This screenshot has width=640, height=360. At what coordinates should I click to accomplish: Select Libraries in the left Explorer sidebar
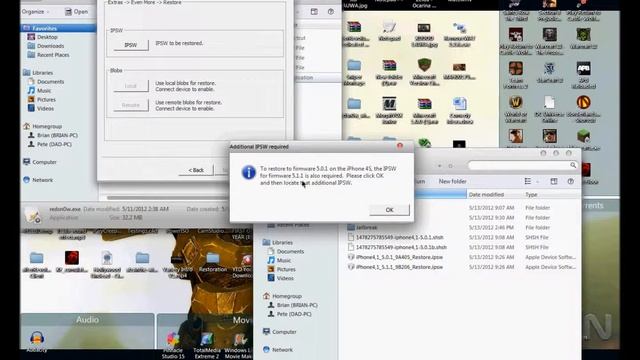pyautogui.click(x=38, y=73)
